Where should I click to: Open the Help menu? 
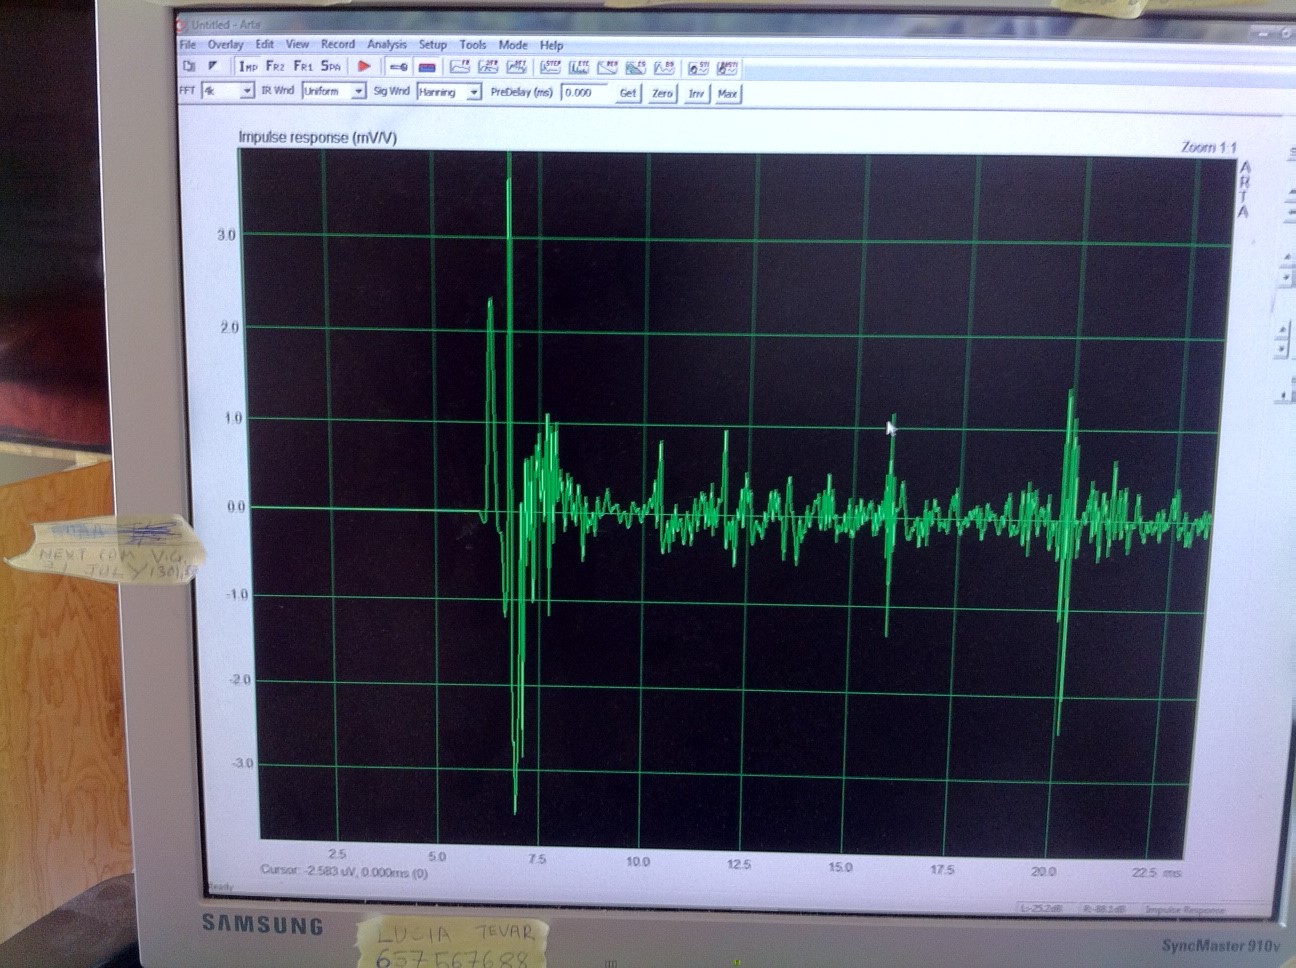(x=551, y=45)
